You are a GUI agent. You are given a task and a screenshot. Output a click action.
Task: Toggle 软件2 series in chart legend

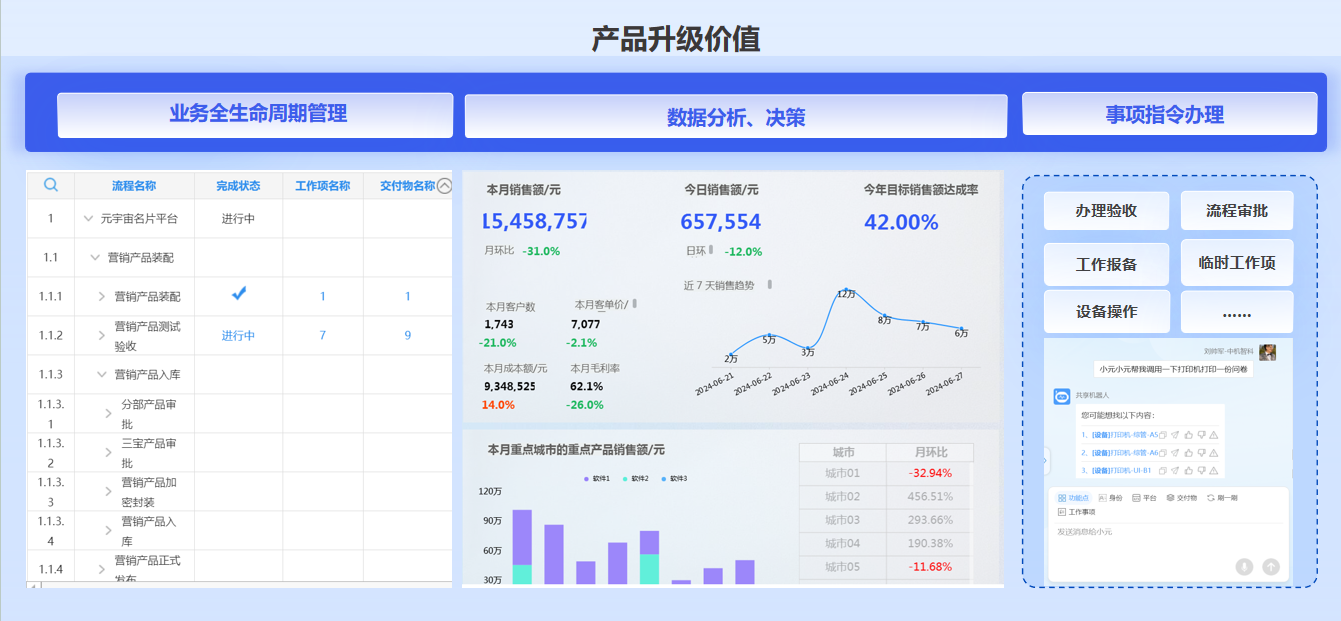pos(636,479)
